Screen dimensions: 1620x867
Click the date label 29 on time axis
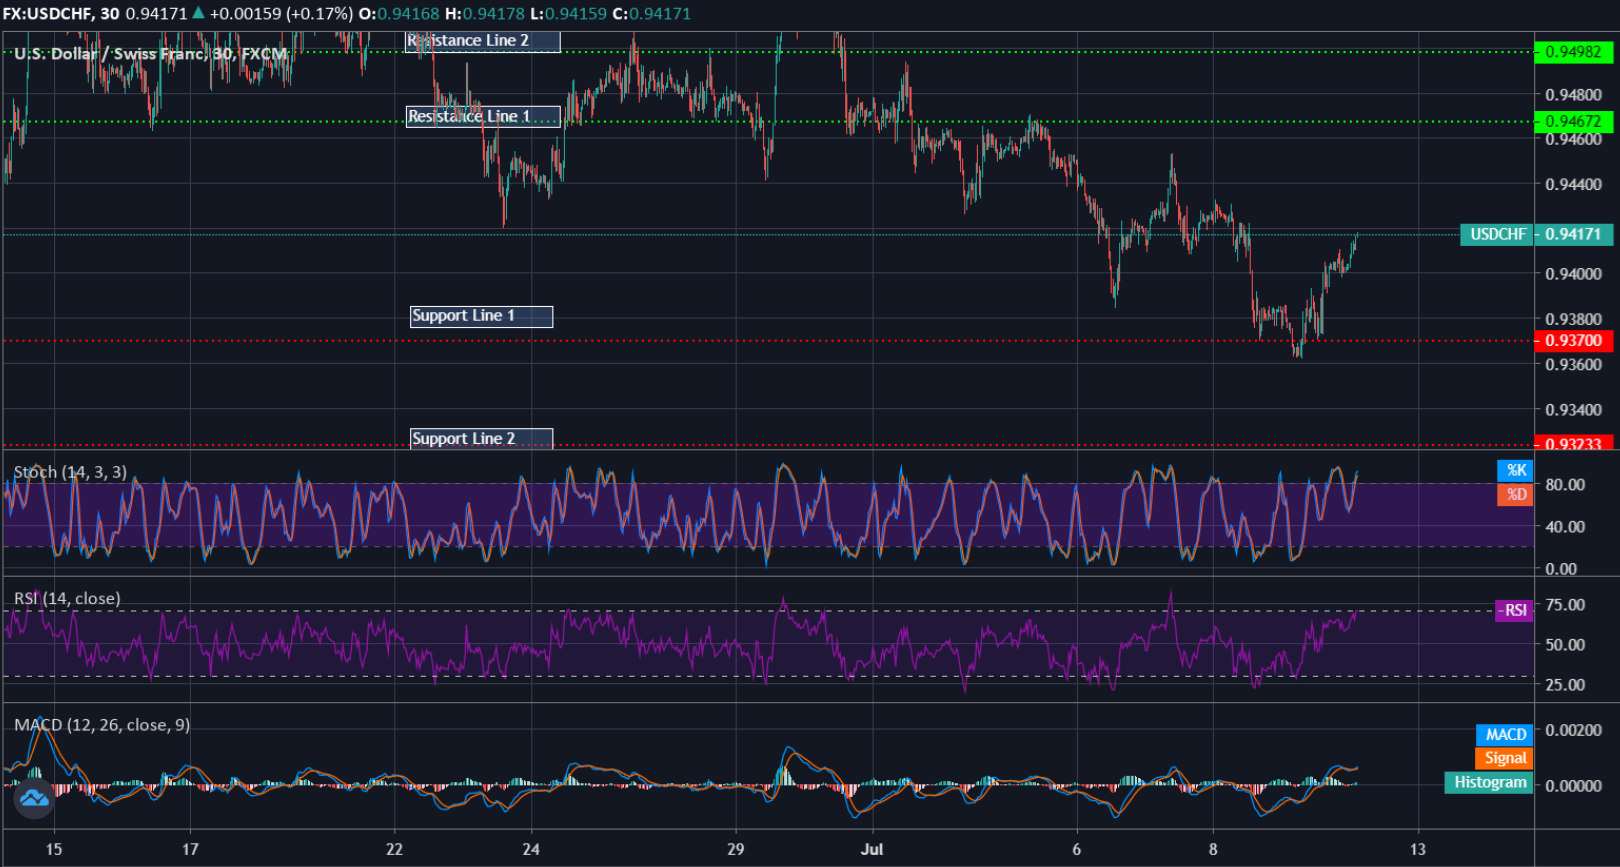[x=736, y=850]
